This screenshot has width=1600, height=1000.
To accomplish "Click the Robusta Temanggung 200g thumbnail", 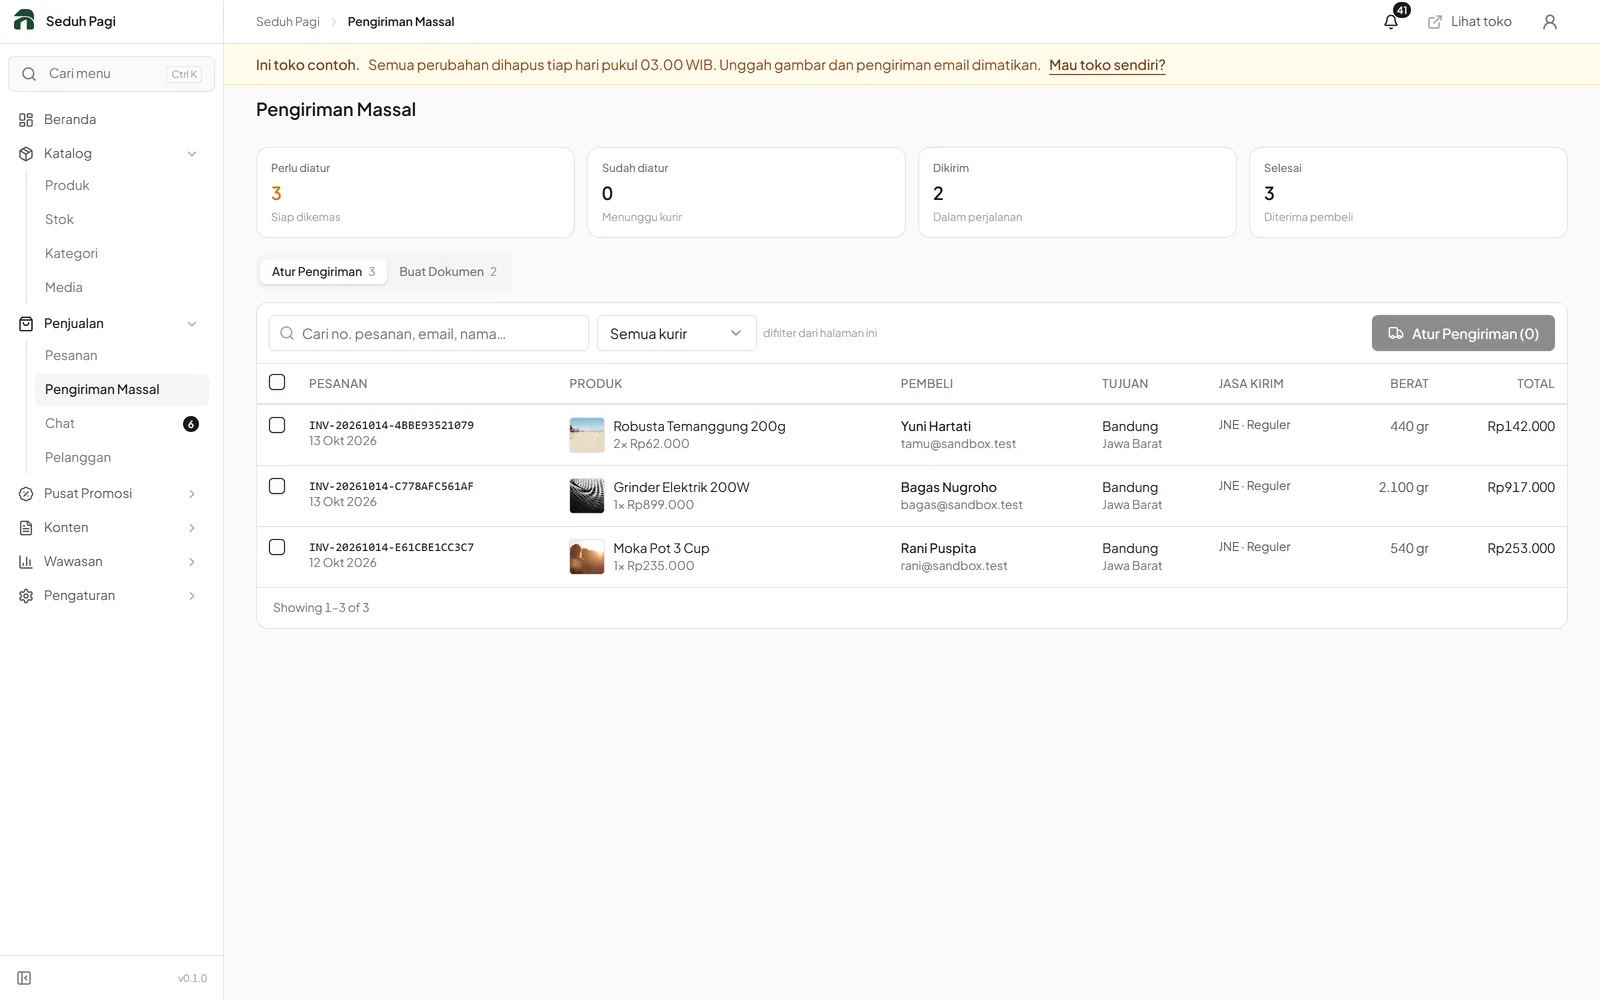I will (587, 435).
